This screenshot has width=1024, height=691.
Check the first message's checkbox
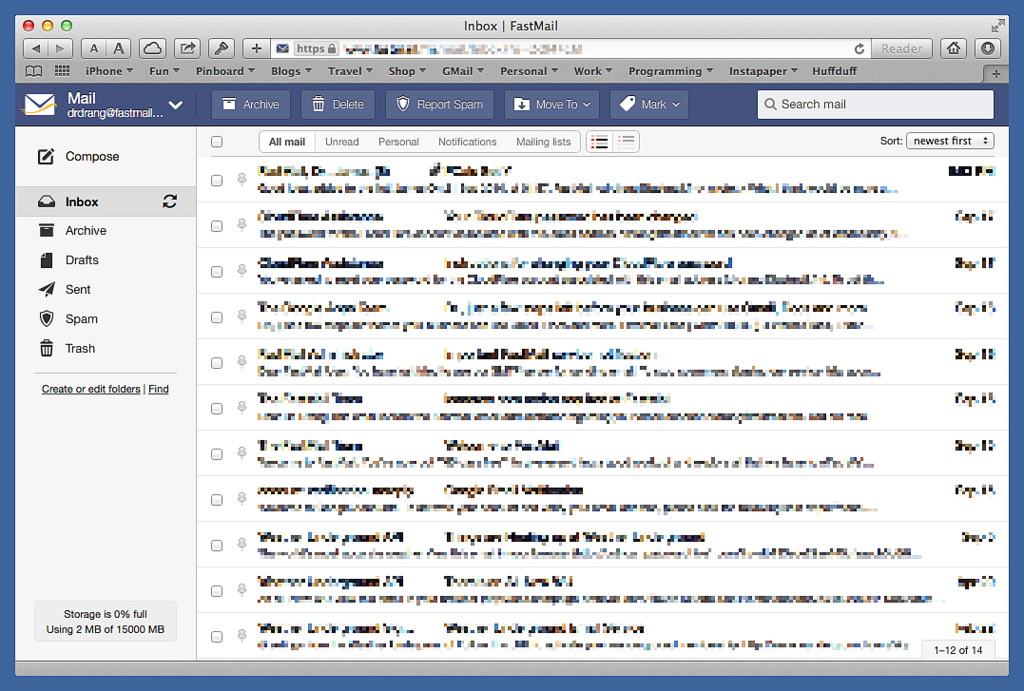point(217,180)
